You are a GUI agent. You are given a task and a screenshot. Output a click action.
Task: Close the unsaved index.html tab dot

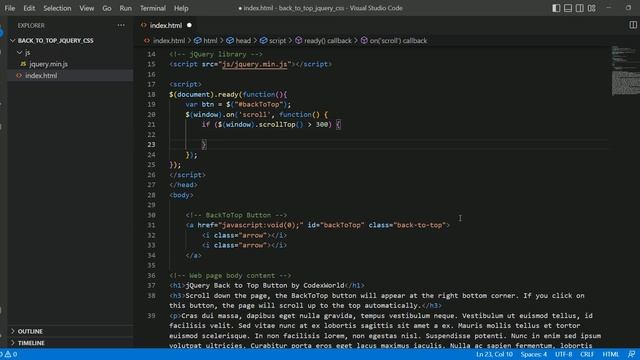(x=189, y=25)
